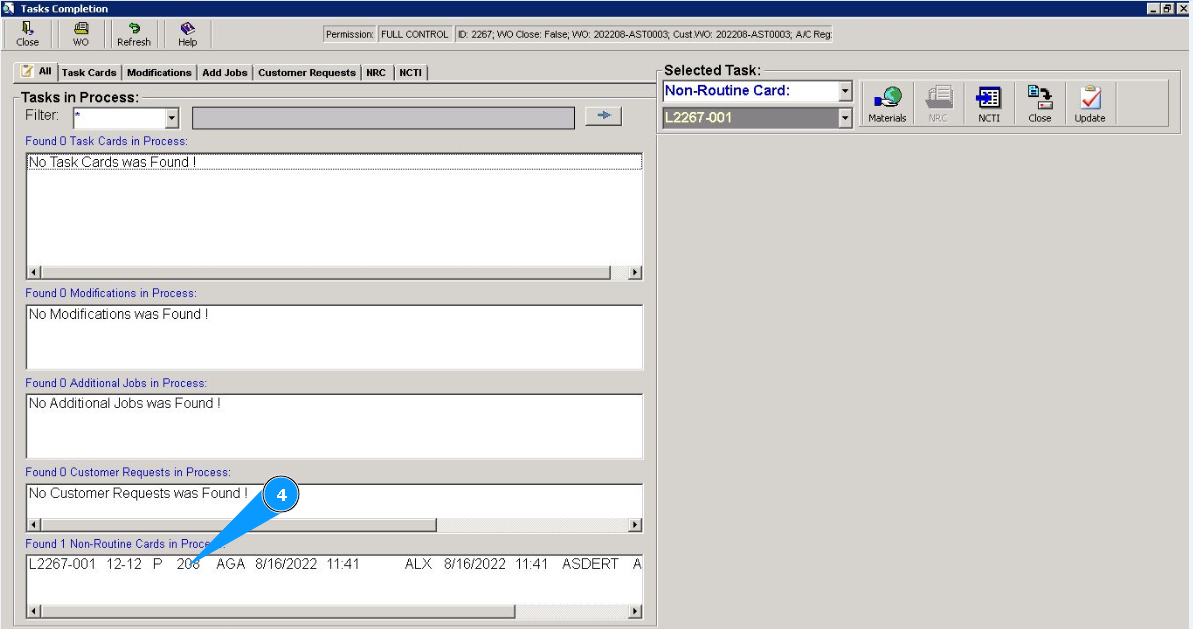Click left scroll arrow of Non-Routine Cards list

pos(34,611)
